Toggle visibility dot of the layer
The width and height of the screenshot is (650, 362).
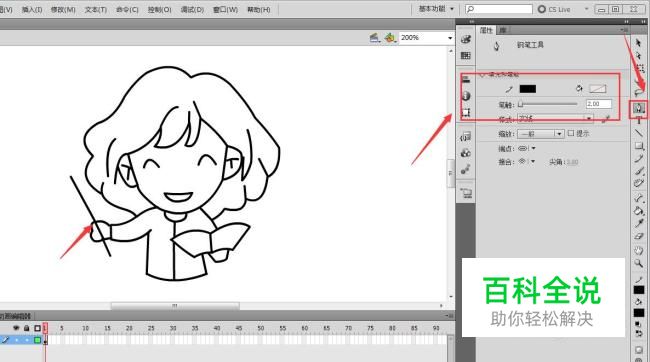[17, 340]
